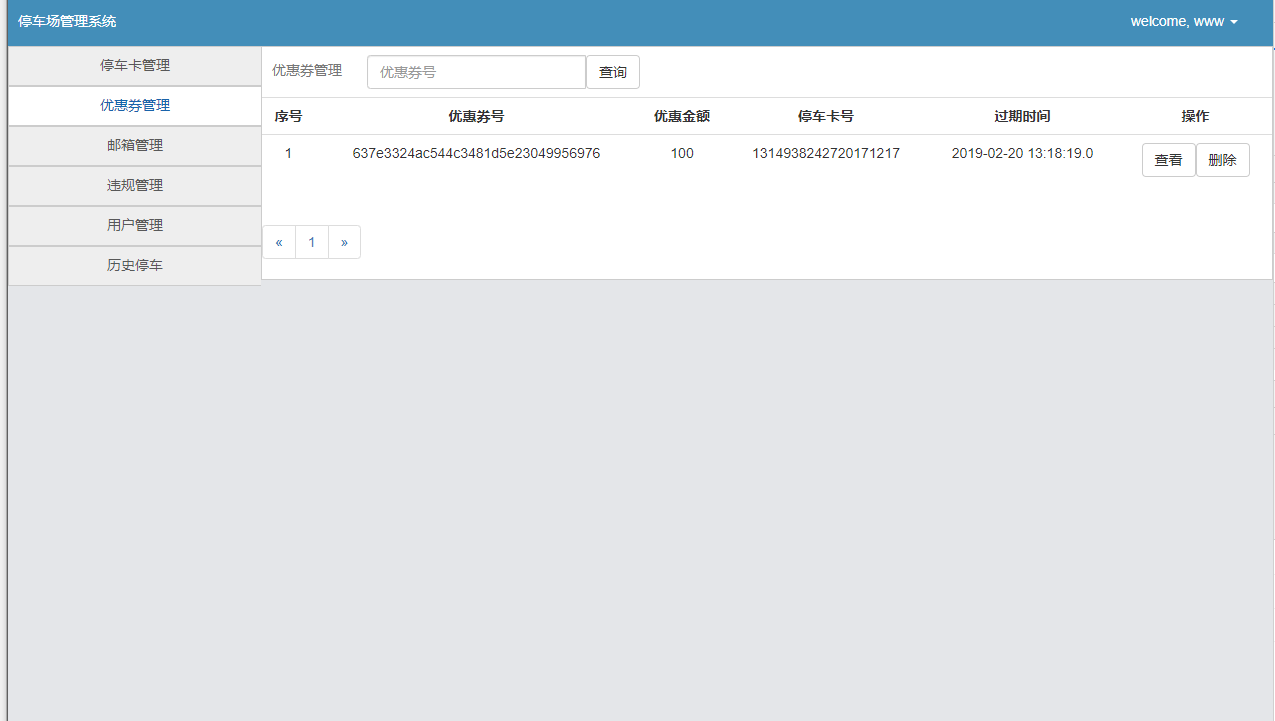Click the 过期时间 column header
Viewport: 1275px width, 721px height.
point(1022,116)
